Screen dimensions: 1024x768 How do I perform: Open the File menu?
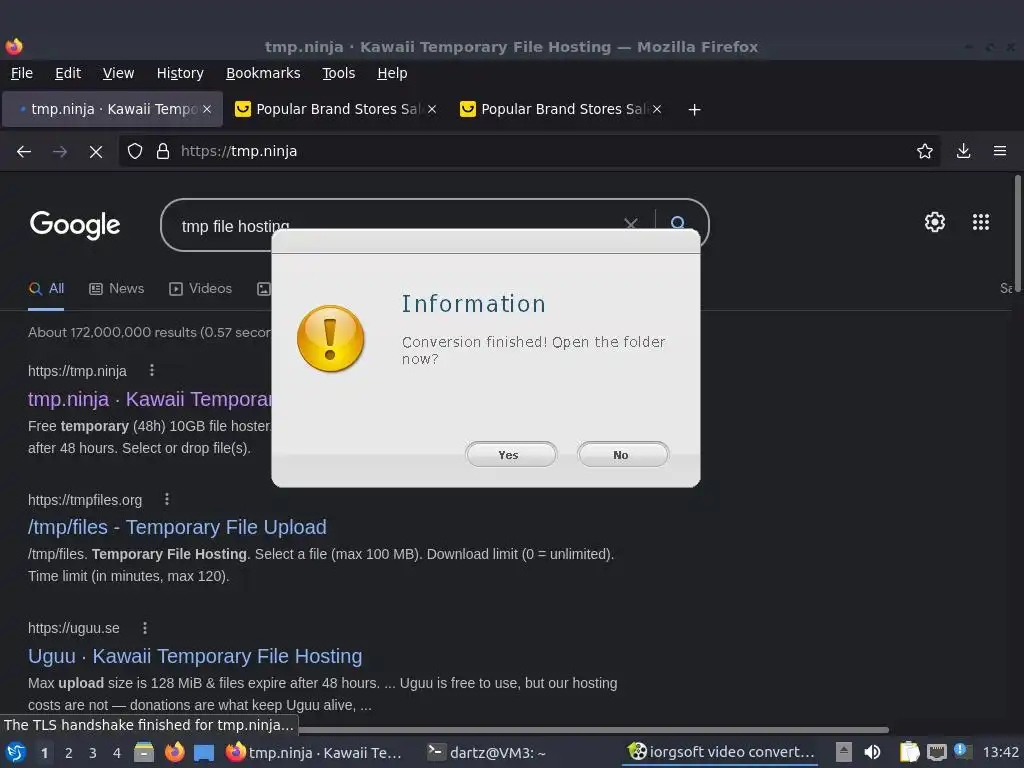(22, 73)
